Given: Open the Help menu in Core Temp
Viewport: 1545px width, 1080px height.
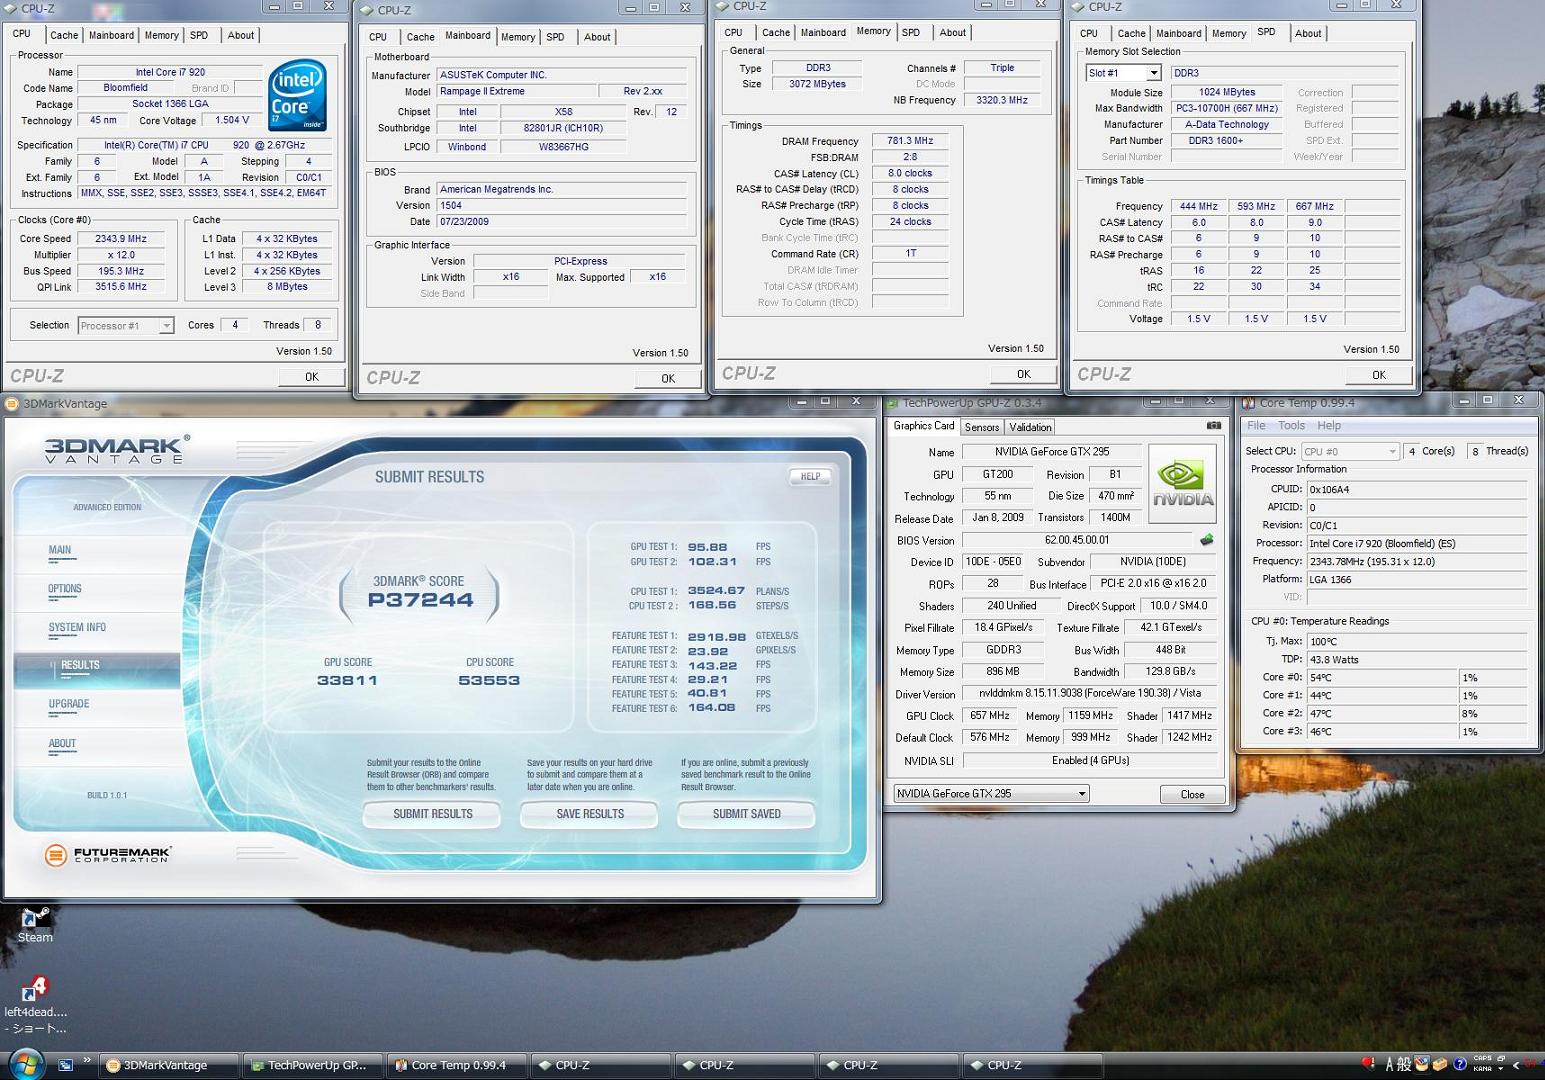Looking at the screenshot, I should tap(1329, 425).
